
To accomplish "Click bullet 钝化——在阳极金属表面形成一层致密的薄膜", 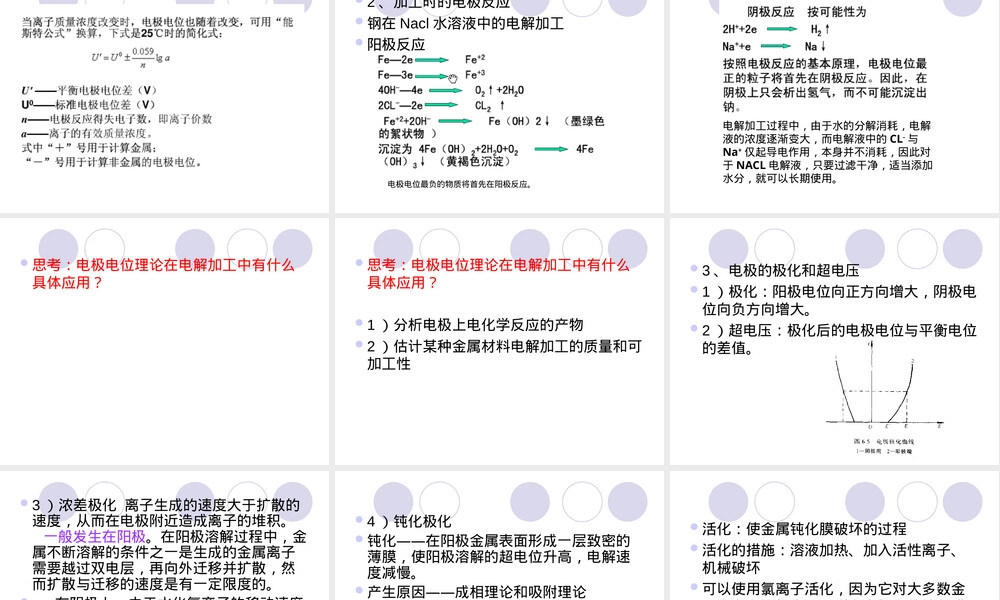I will click(x=498, y=556).
